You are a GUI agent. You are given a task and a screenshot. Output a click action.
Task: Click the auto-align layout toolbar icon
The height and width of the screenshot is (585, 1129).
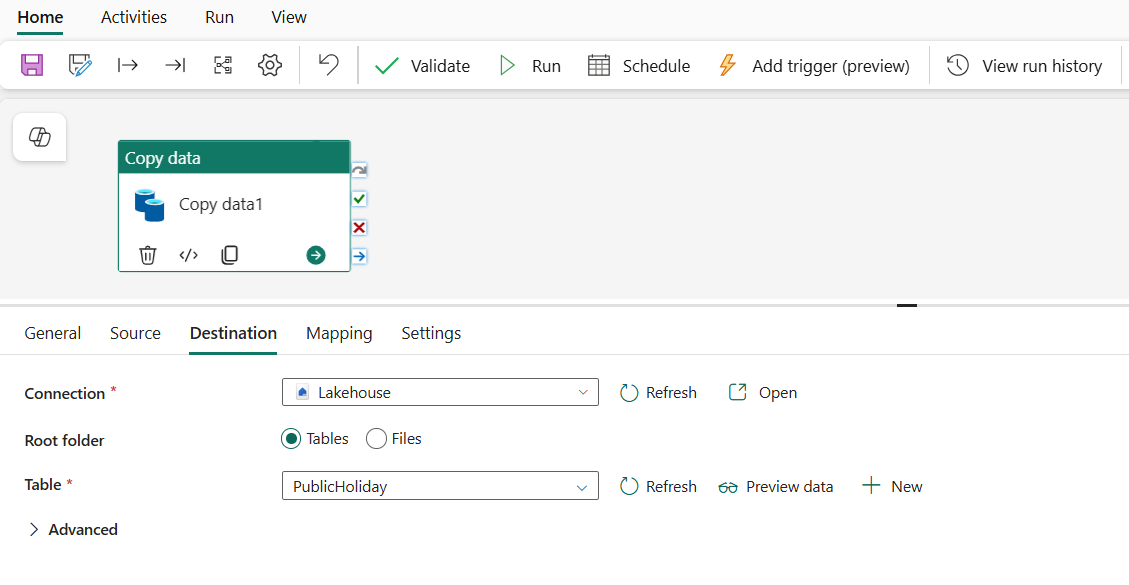tap(222, 66)
